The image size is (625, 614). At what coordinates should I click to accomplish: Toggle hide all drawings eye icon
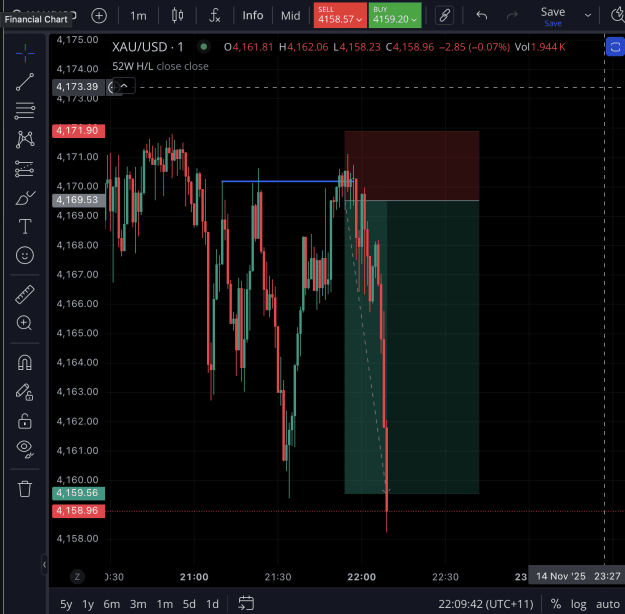25,449
